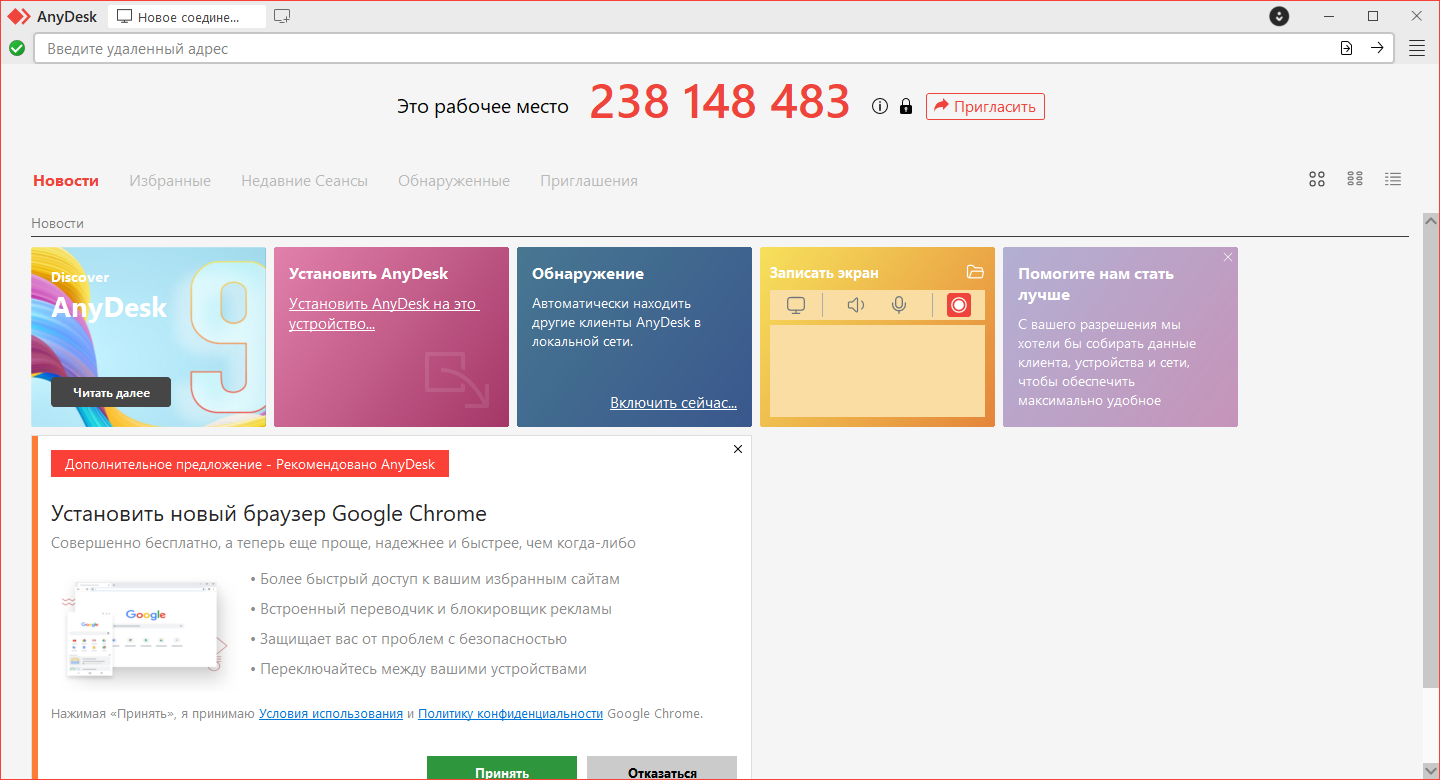Screen dimensions: 1440x780
Task: Toggle screen capture monitor icon
Action: pos(796,305)
